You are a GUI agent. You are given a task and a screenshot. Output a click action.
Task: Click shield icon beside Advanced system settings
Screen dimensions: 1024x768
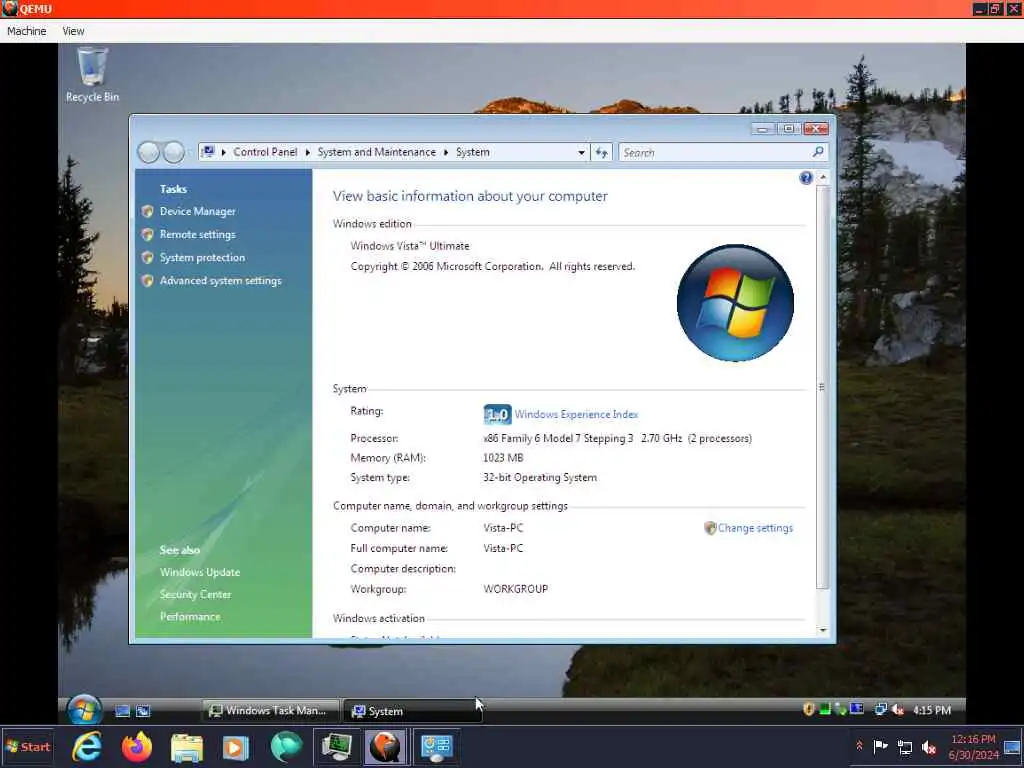(x=148, y=280)
